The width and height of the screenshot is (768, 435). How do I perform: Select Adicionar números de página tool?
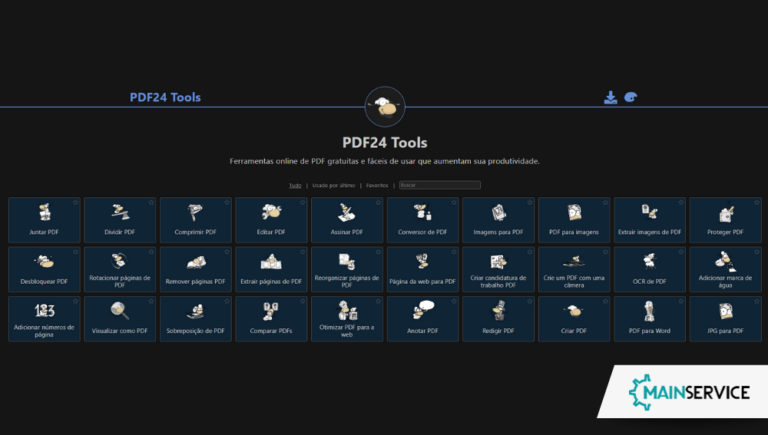coord(44,319)
